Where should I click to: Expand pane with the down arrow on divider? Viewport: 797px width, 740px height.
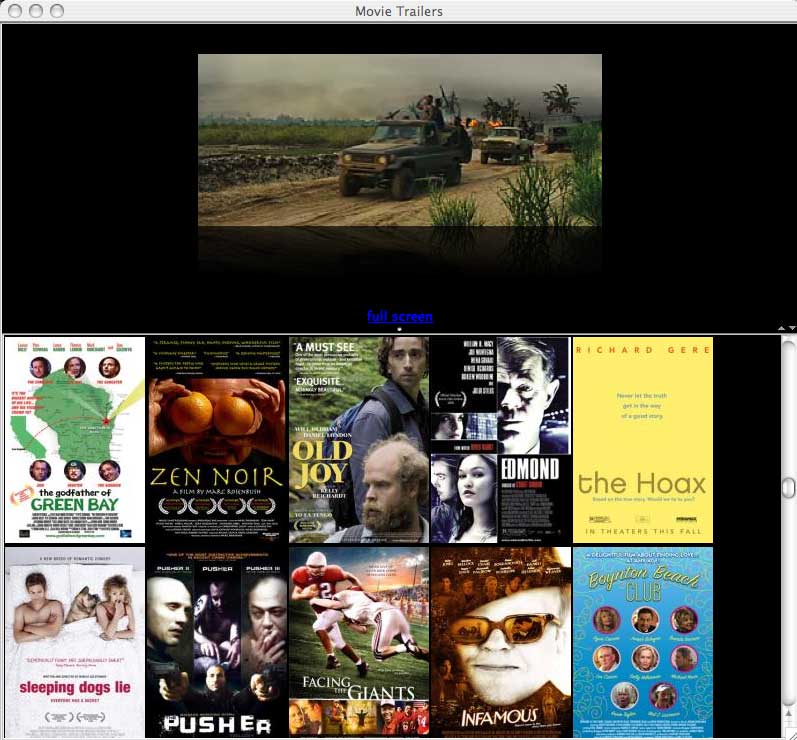(x=791, y=329)
